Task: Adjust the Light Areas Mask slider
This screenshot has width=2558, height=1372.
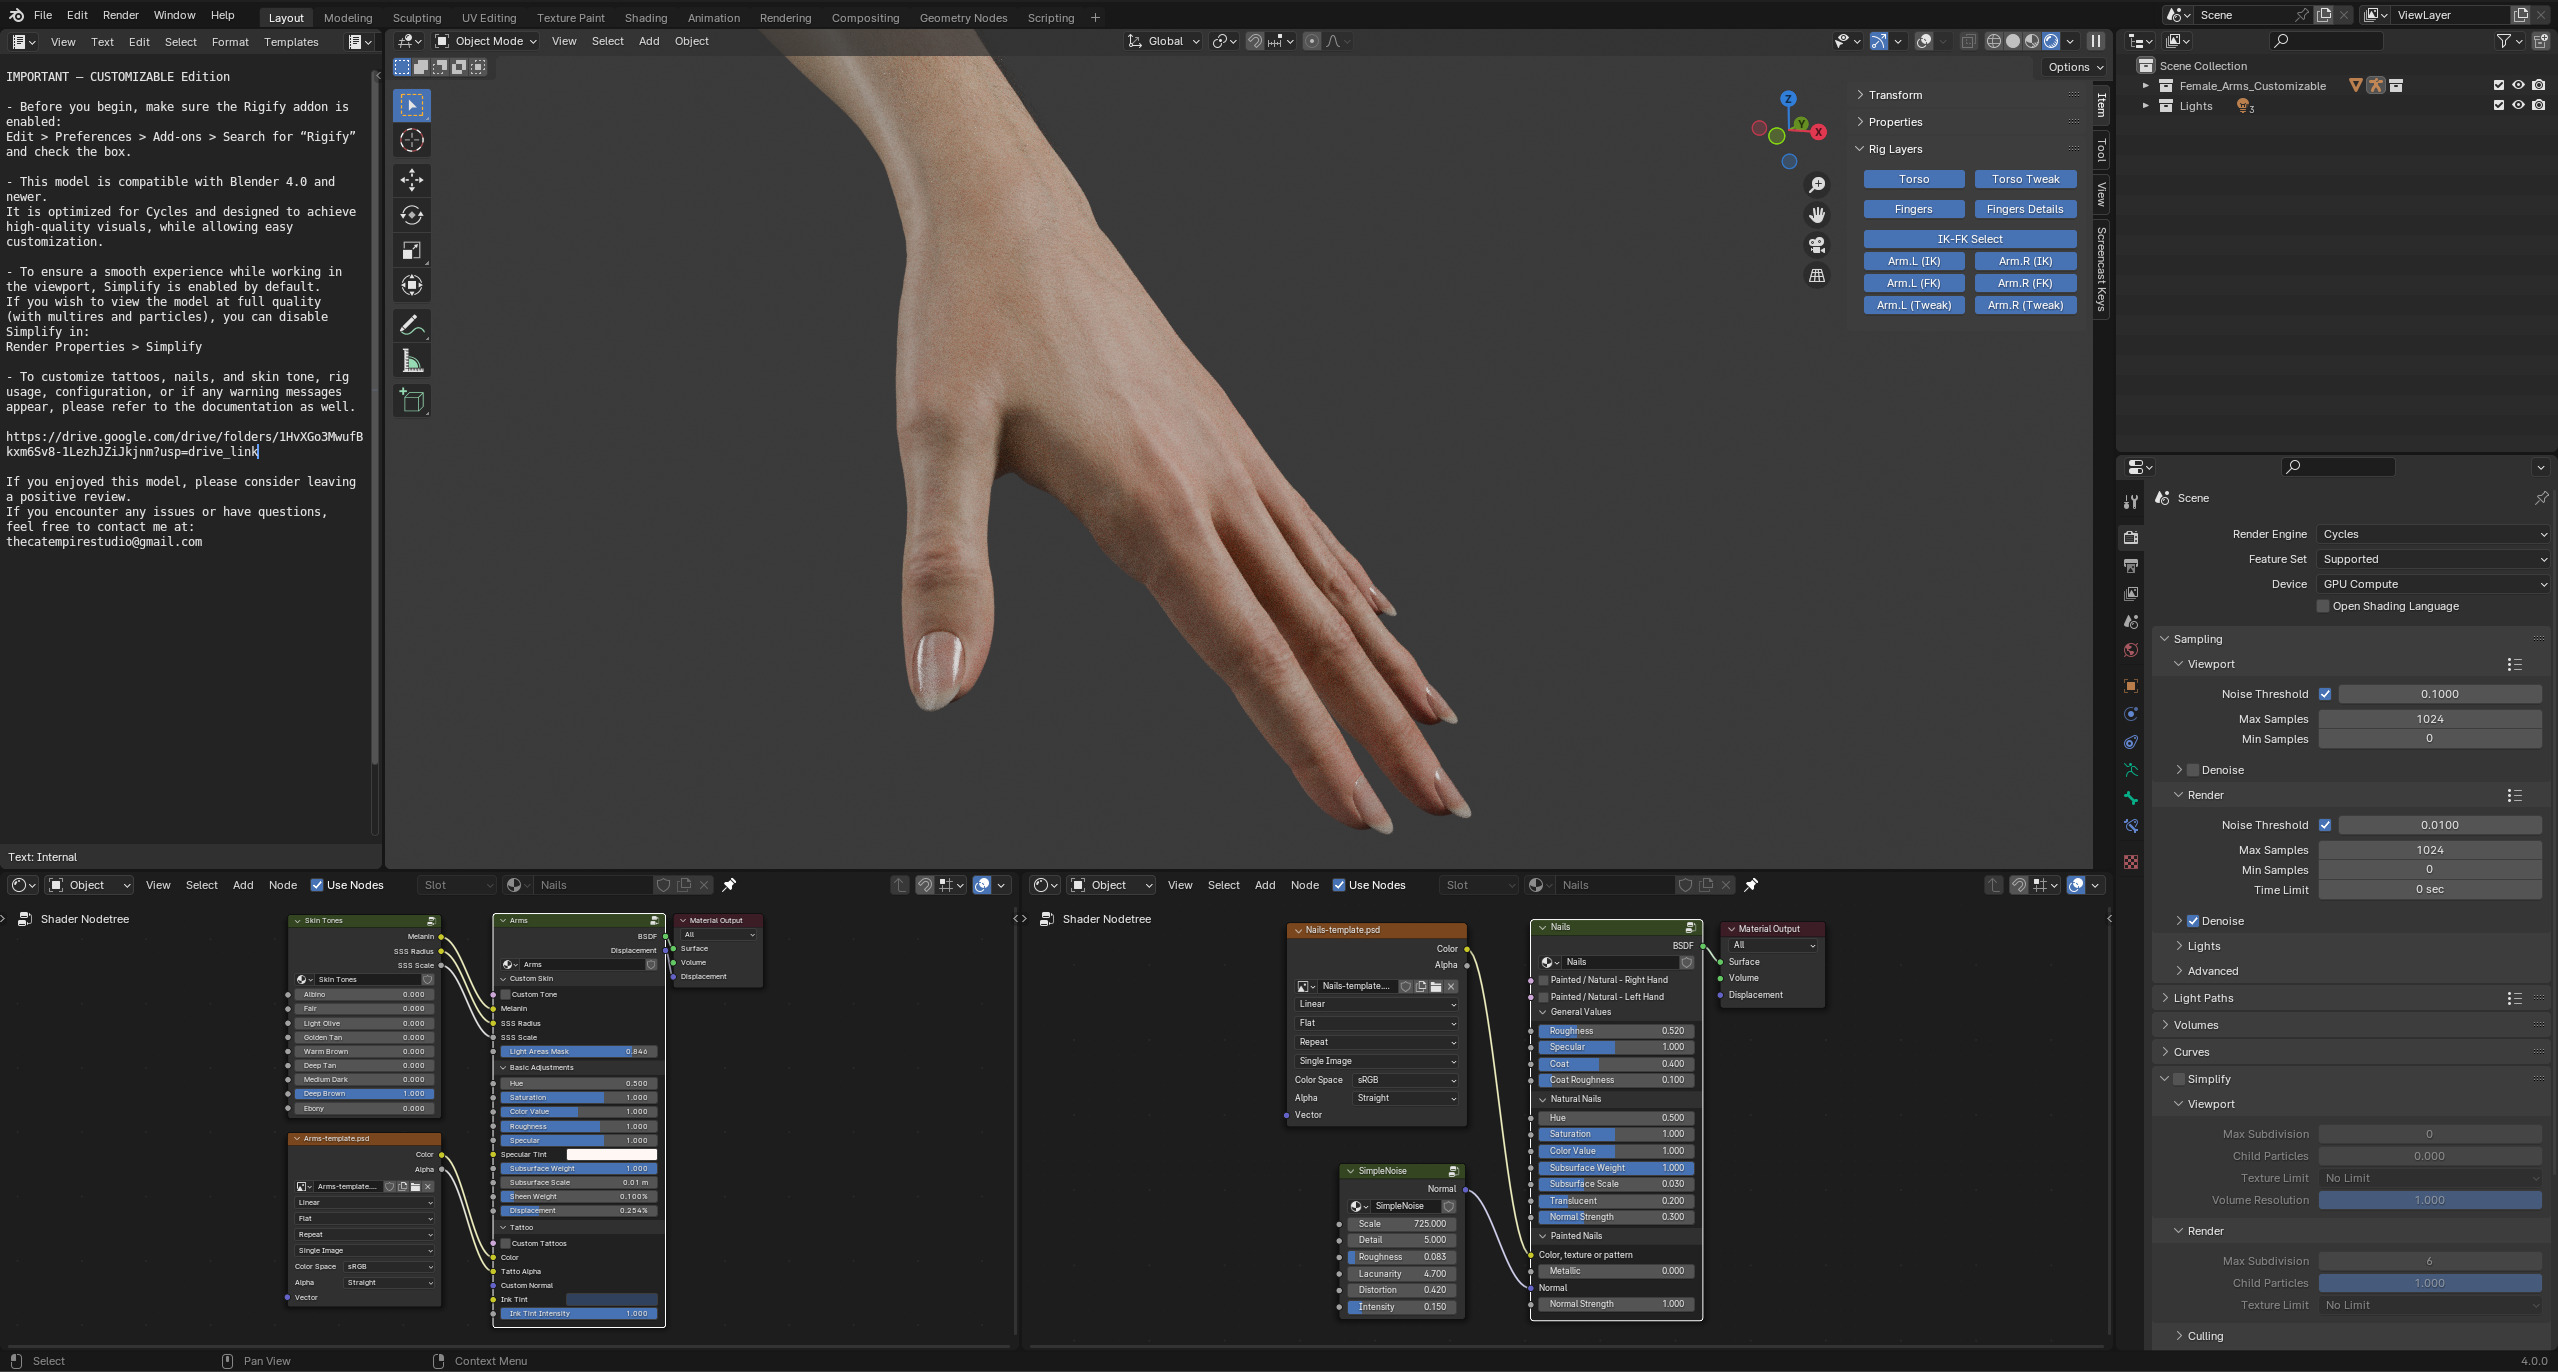Action: (x=578, y=1052)
